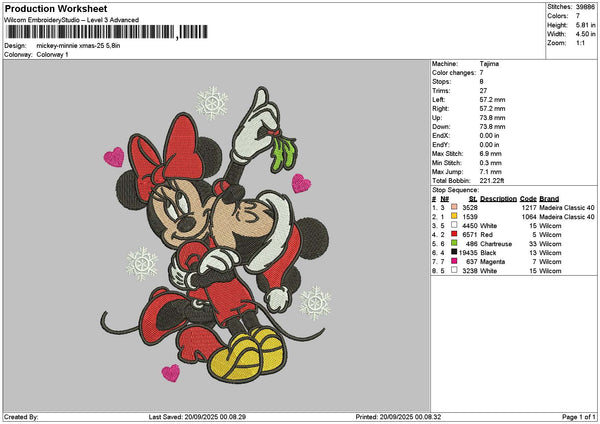Image resolution: width=600 pixels, height=424 pixels.
Task: Click the design name mickey-minnie xmas-25
Action: (78, 46)
